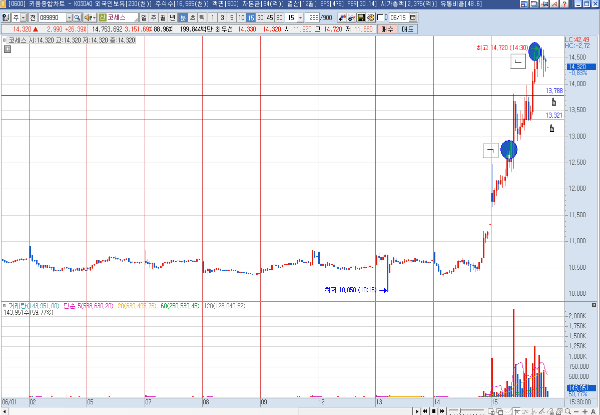The image size is (600, 415).
Task: Click the plus zoom-in icon at bottom
Action: 585,411
